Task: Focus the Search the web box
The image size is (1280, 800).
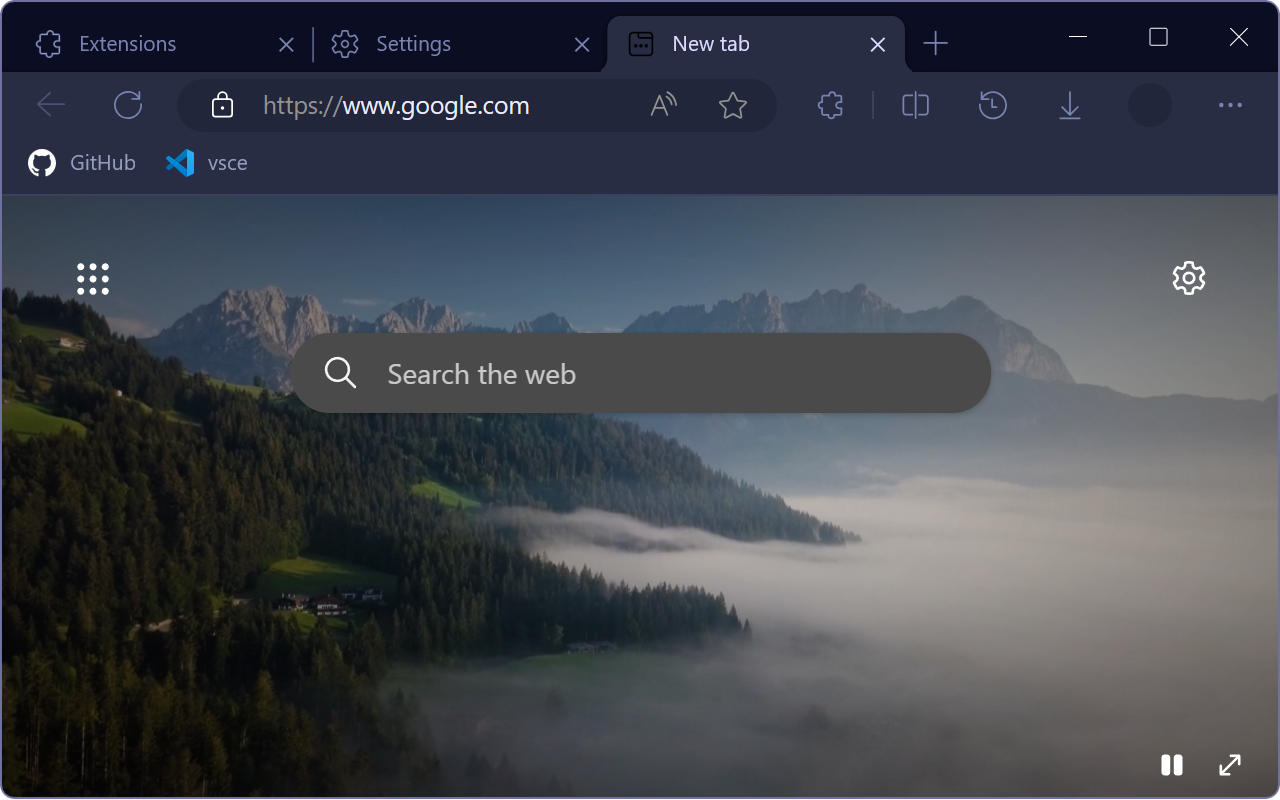Action: pyautogui.click(x=641, y=373)
